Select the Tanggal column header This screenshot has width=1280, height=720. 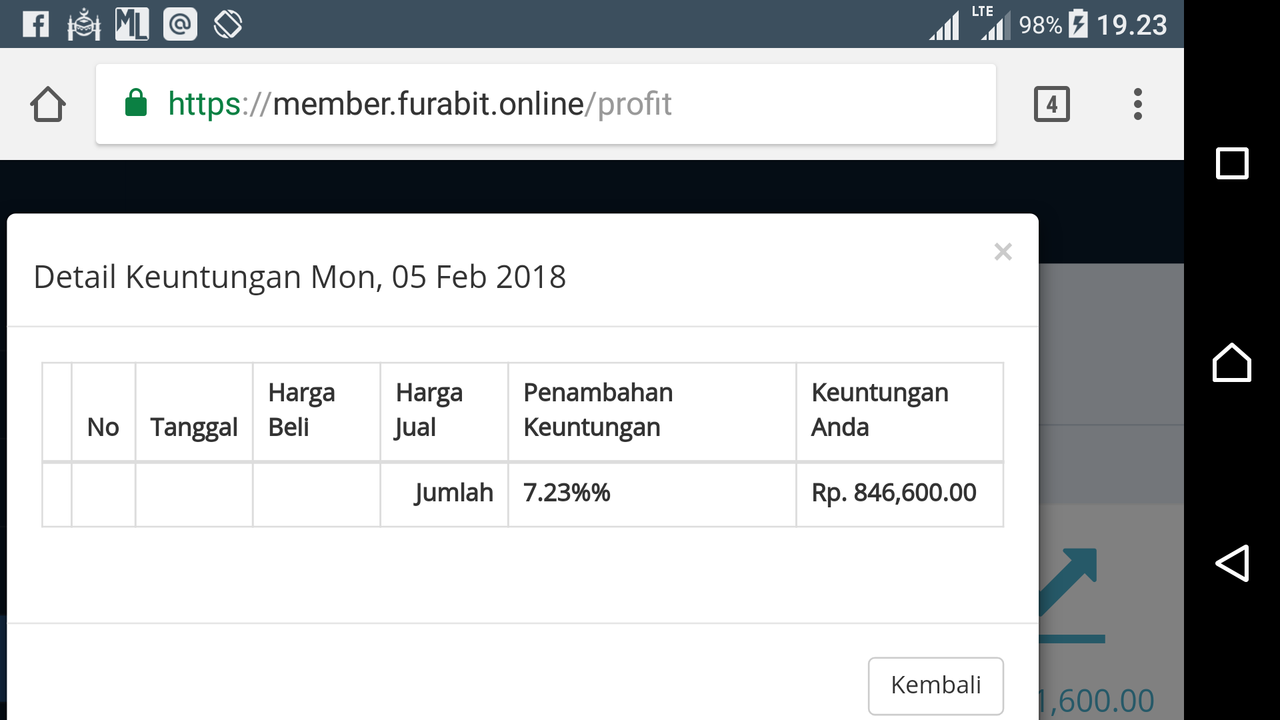point(194,426)
